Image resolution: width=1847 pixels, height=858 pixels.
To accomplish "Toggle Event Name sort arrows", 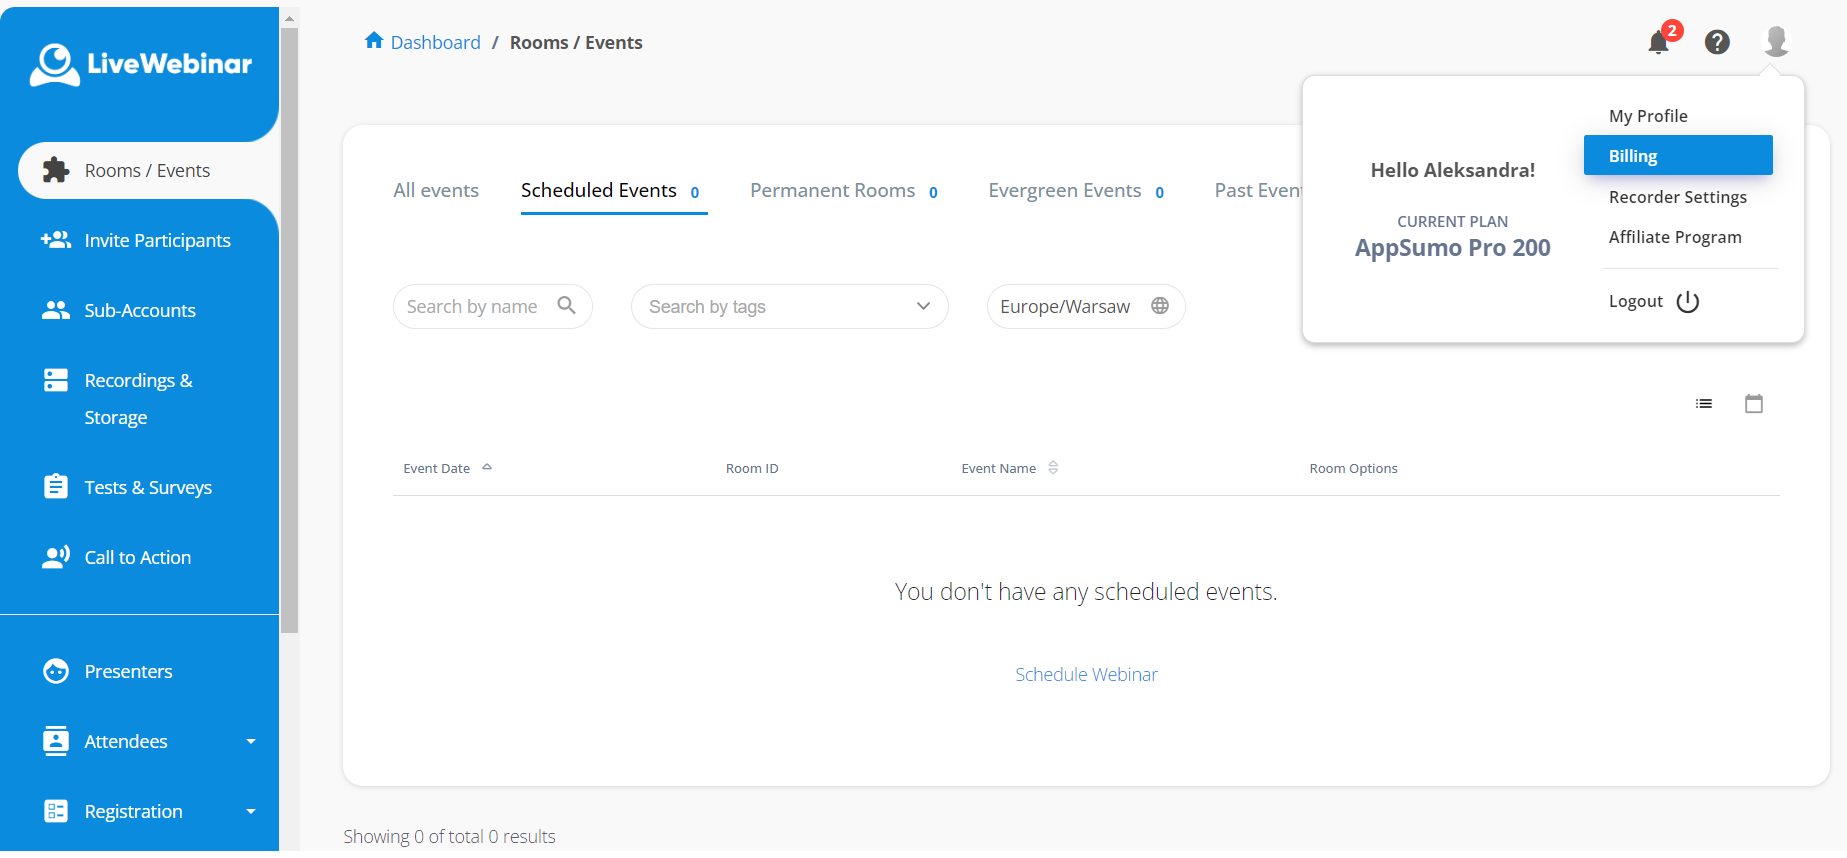I will pos(1053,468).
